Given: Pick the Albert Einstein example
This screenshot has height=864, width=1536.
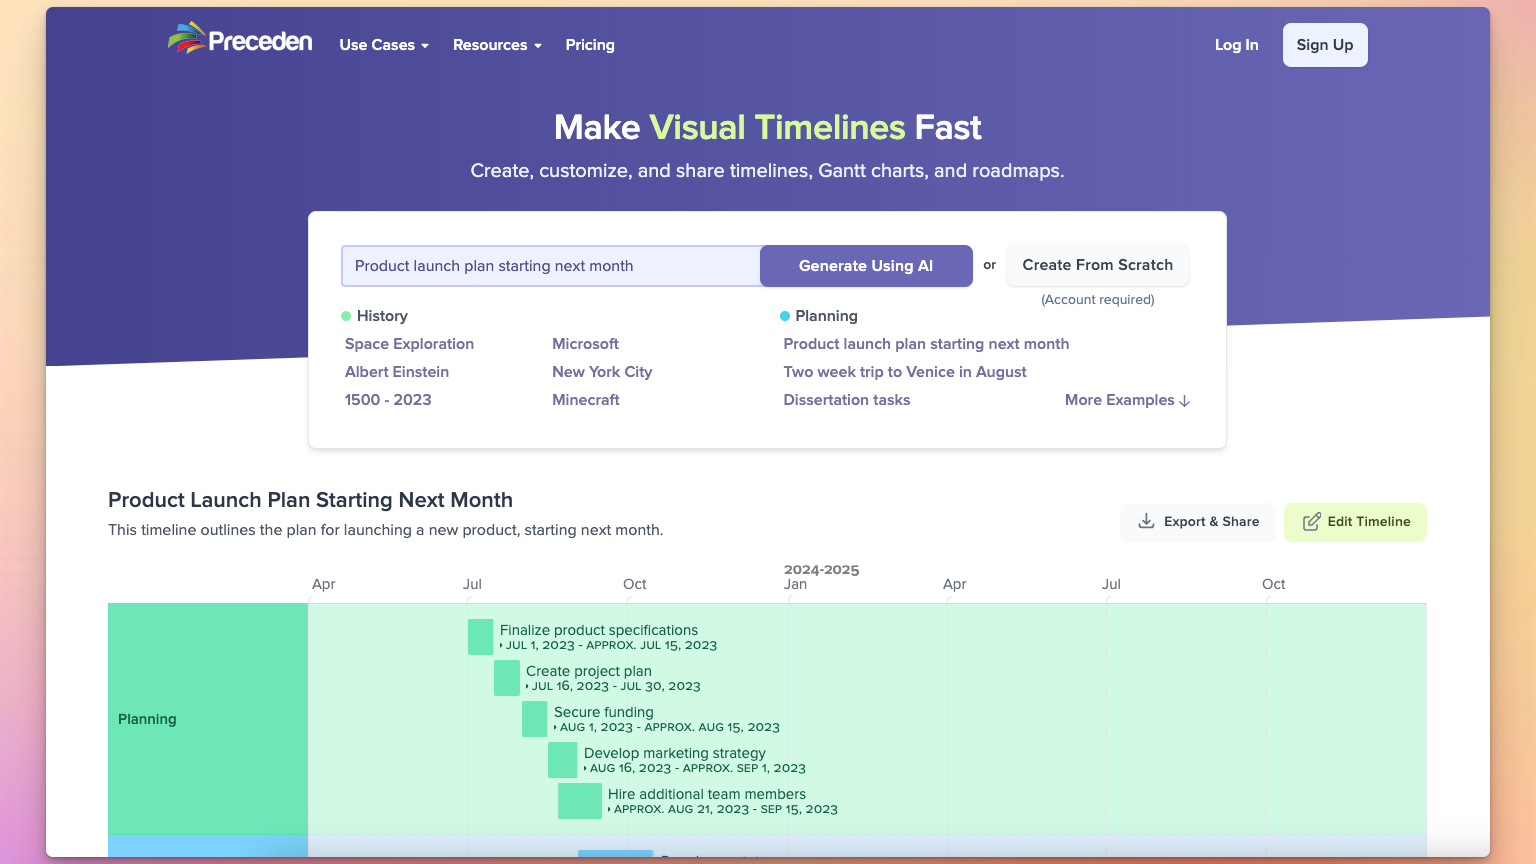Looking at the screenshot, I should [x=397, y=372].
